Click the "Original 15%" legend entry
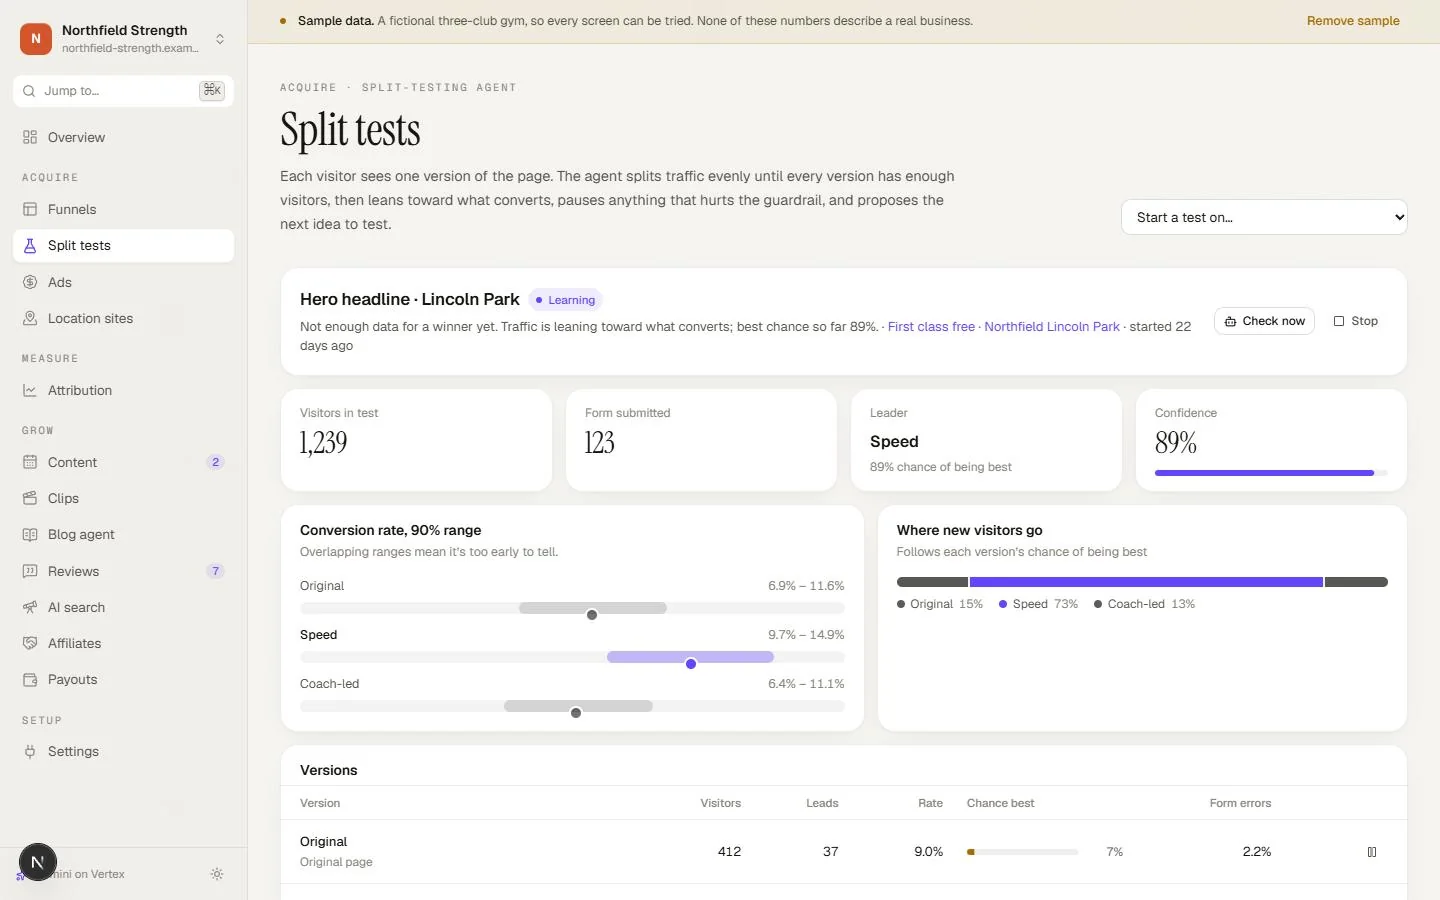Viewport: 1440px width, 900px height. [940, 604]
